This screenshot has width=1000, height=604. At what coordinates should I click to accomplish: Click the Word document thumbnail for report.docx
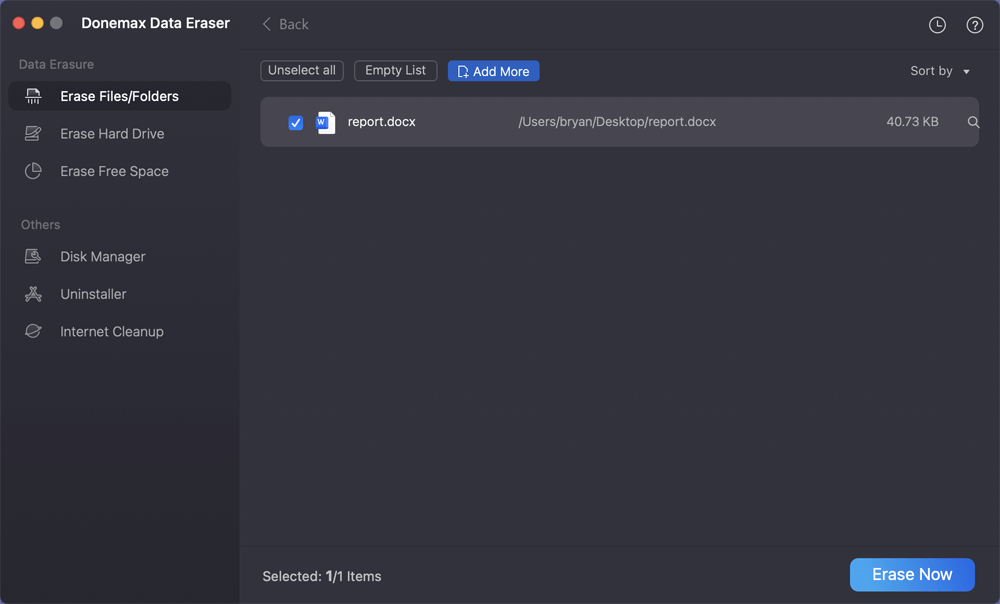pos(323,121)
